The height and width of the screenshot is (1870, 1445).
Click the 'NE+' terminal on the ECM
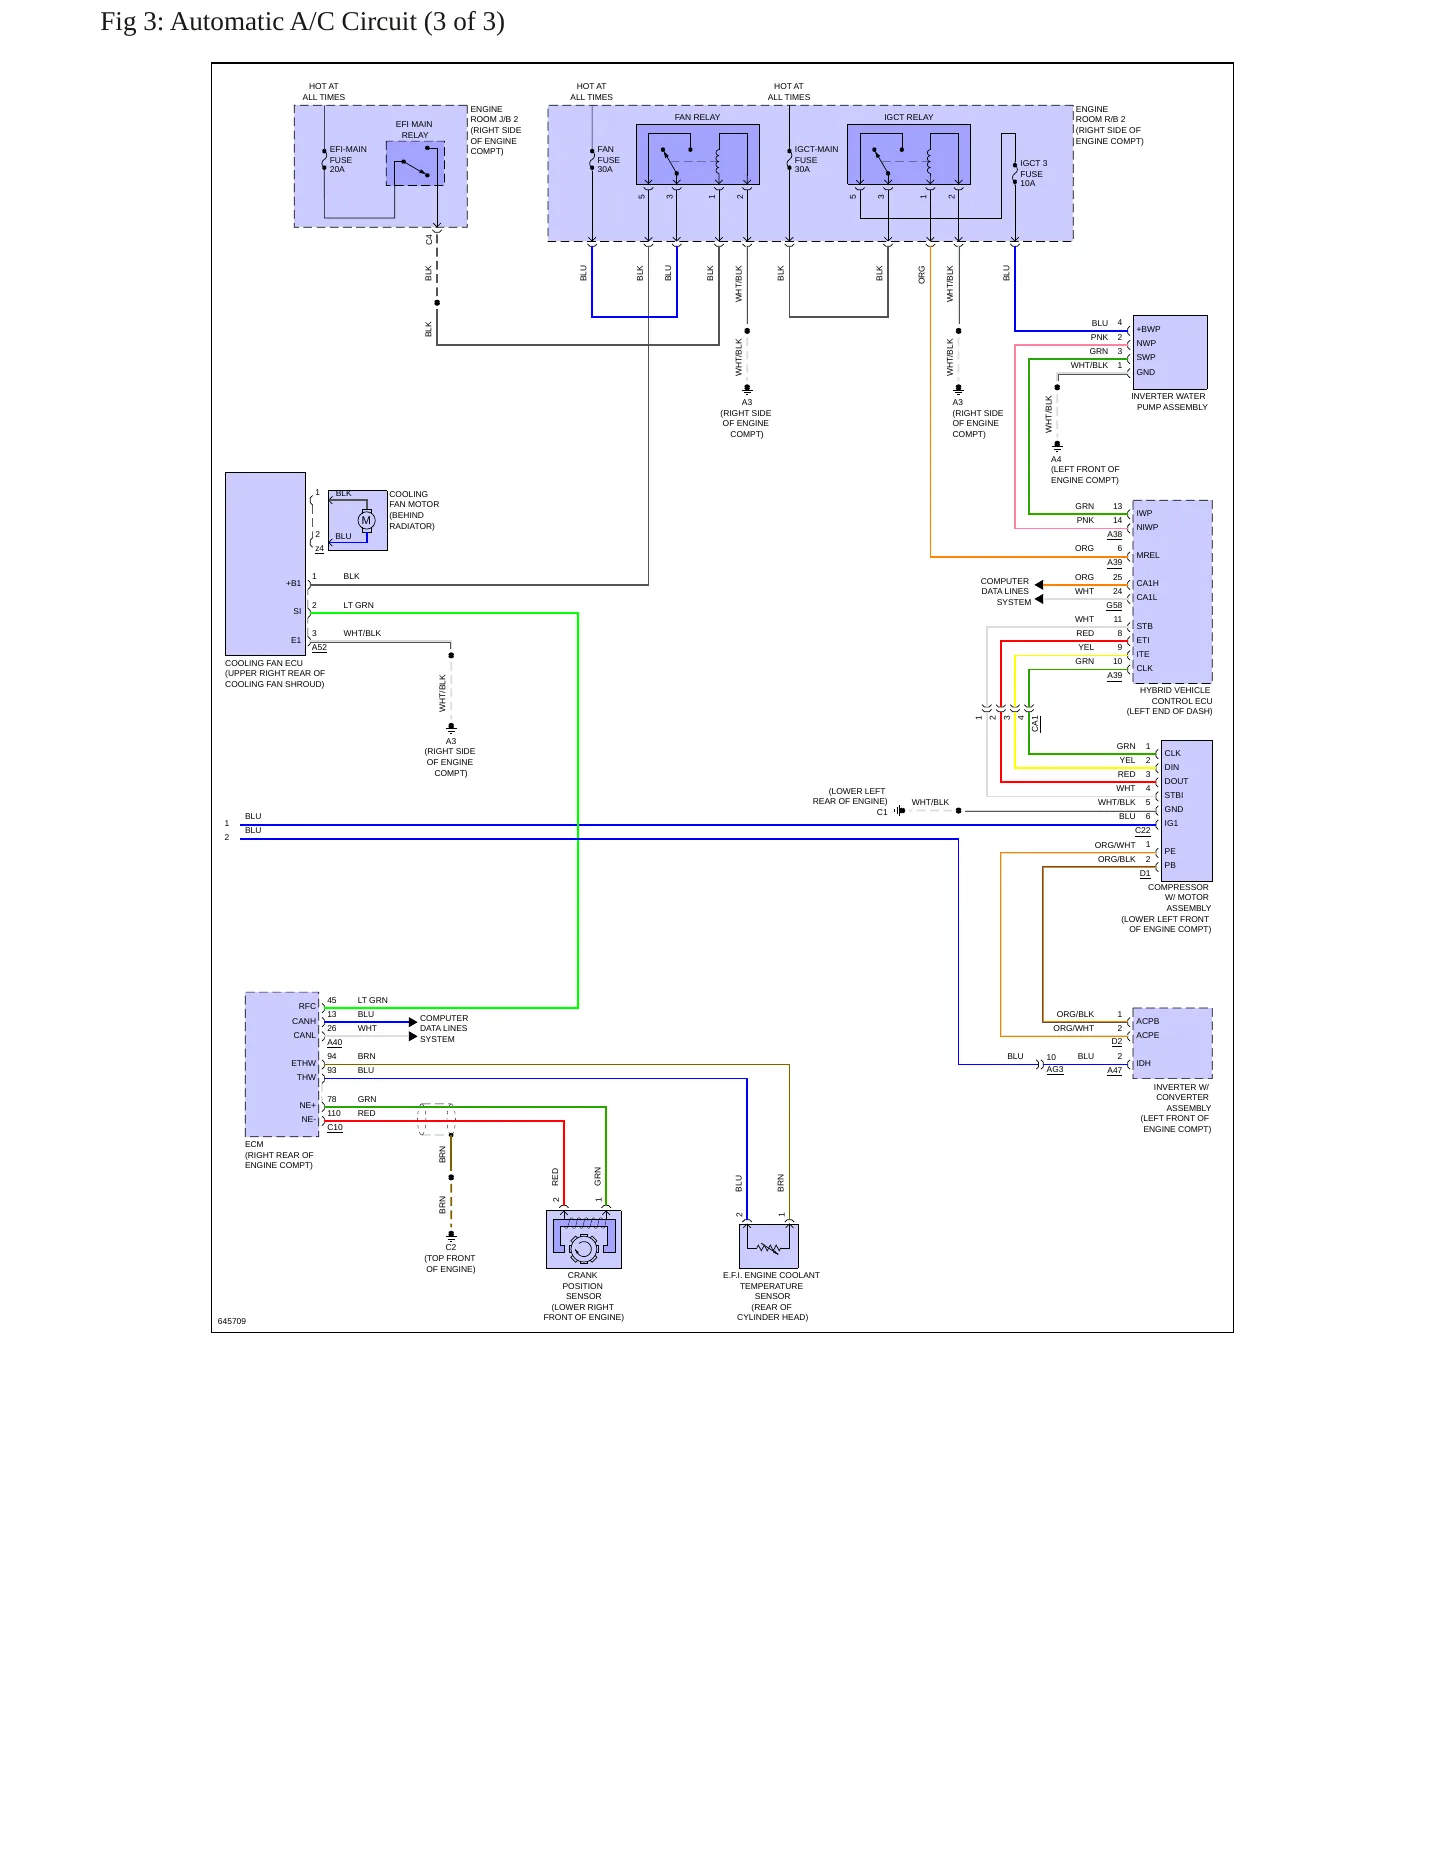coord(307,1105)
